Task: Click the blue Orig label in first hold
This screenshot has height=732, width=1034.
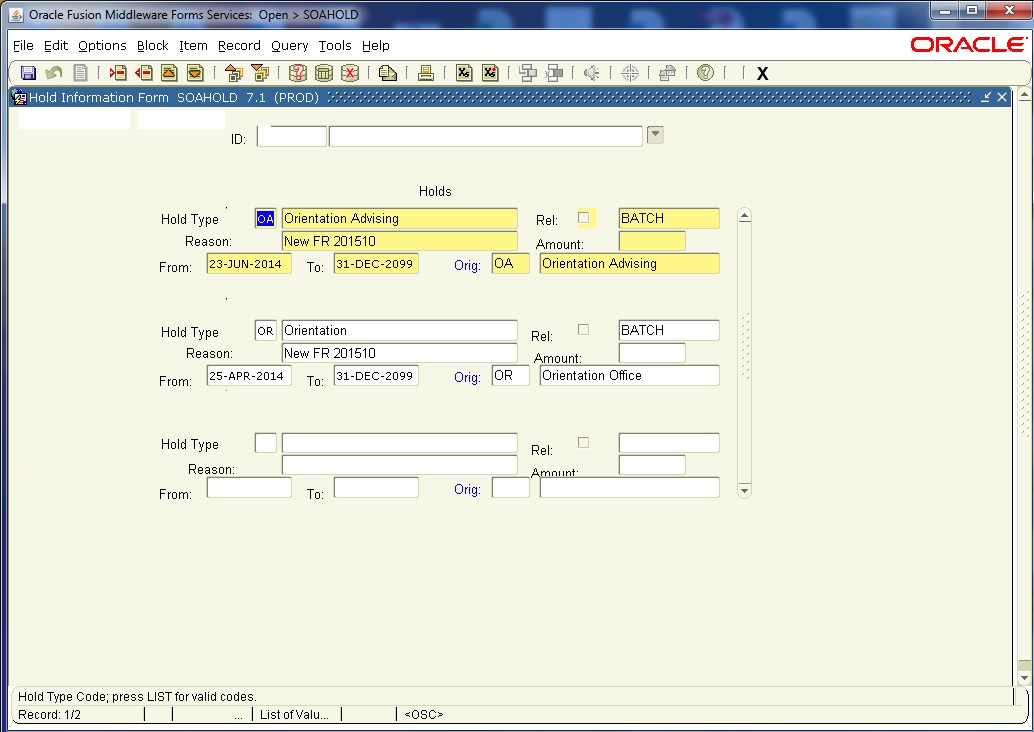Action: (x=467, y=265)
